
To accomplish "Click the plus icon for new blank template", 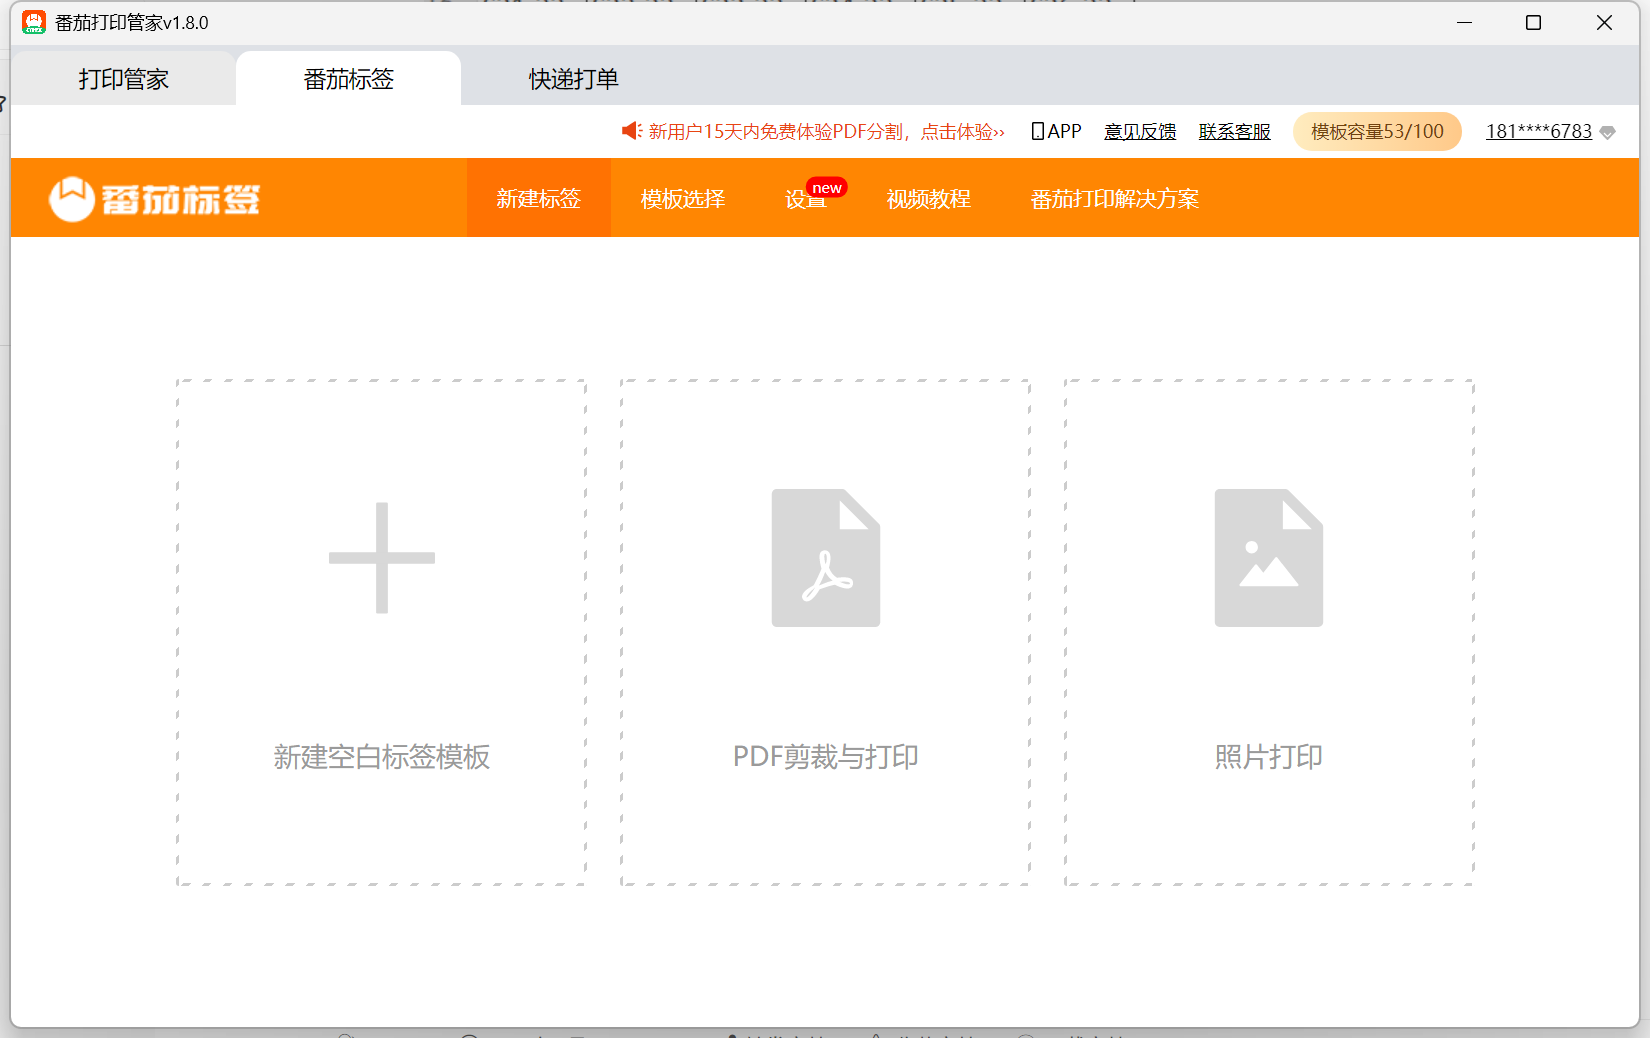I will click(381, 558).
